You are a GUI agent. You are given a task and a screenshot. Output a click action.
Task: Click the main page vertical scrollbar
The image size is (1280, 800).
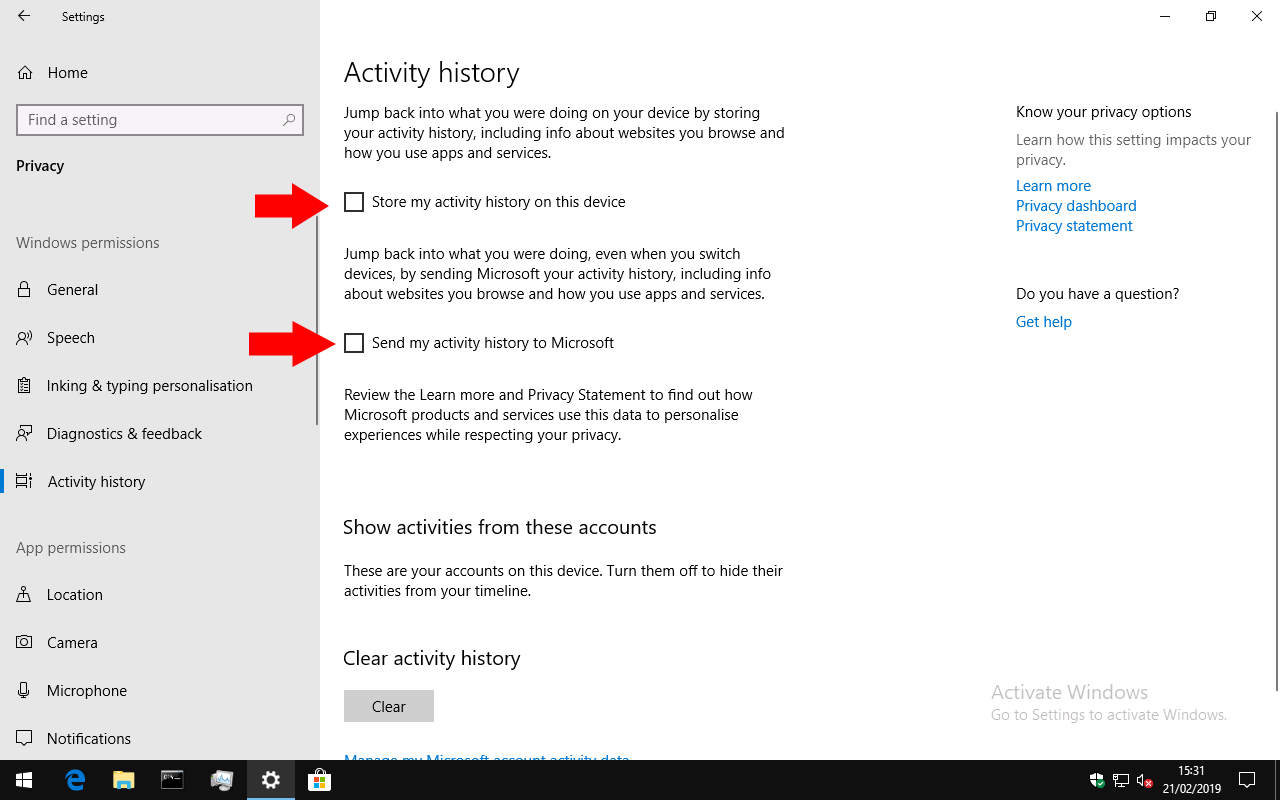pyautogui.click(x=1276, y=400)
